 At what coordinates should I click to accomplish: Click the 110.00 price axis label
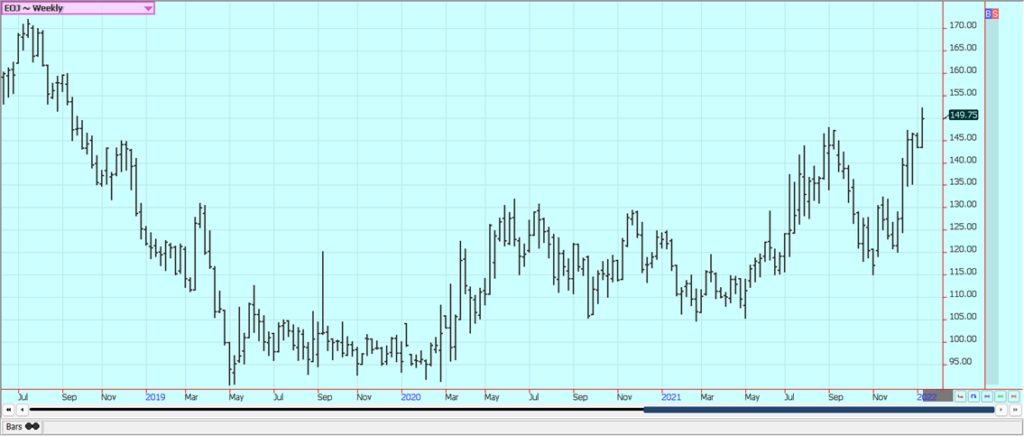tap(963, 294)
